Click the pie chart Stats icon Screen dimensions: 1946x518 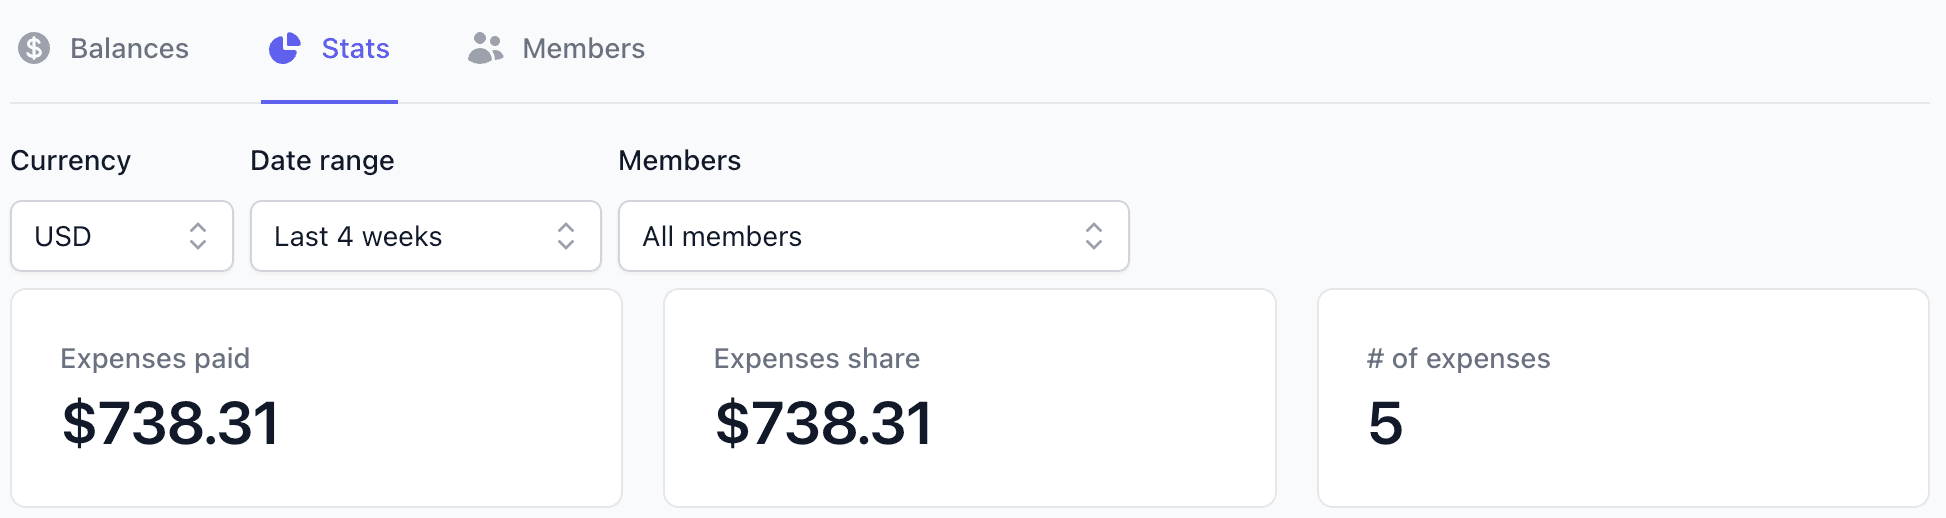pos(285,48)
